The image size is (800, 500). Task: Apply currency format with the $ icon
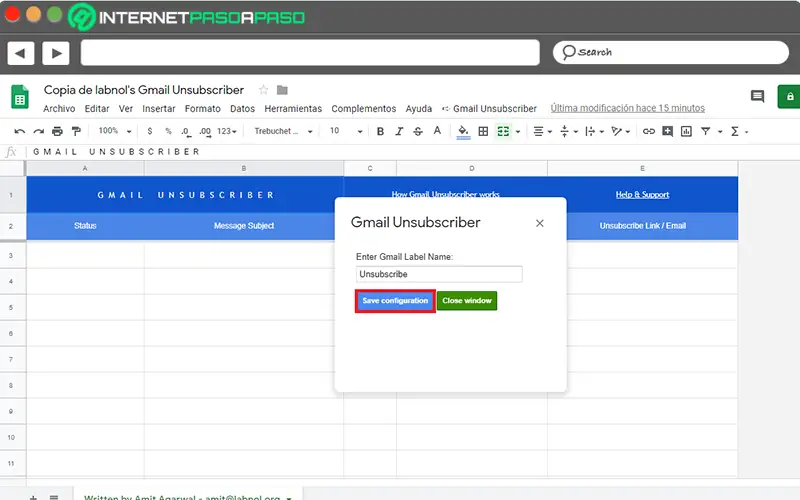tap(149, 132)
